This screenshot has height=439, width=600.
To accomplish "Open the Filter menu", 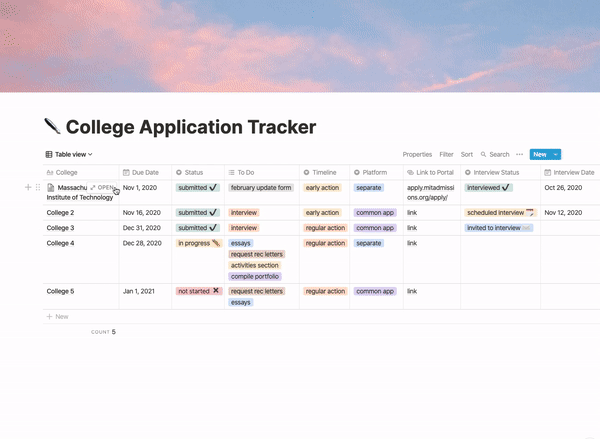I will pyautogui.click(x=446, y=154).
